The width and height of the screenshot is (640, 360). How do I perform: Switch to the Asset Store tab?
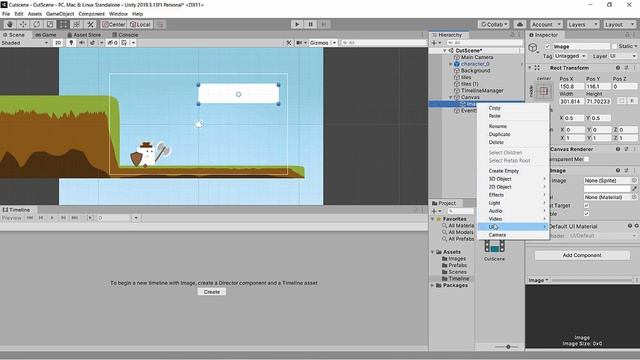click(x=84, y=35)
